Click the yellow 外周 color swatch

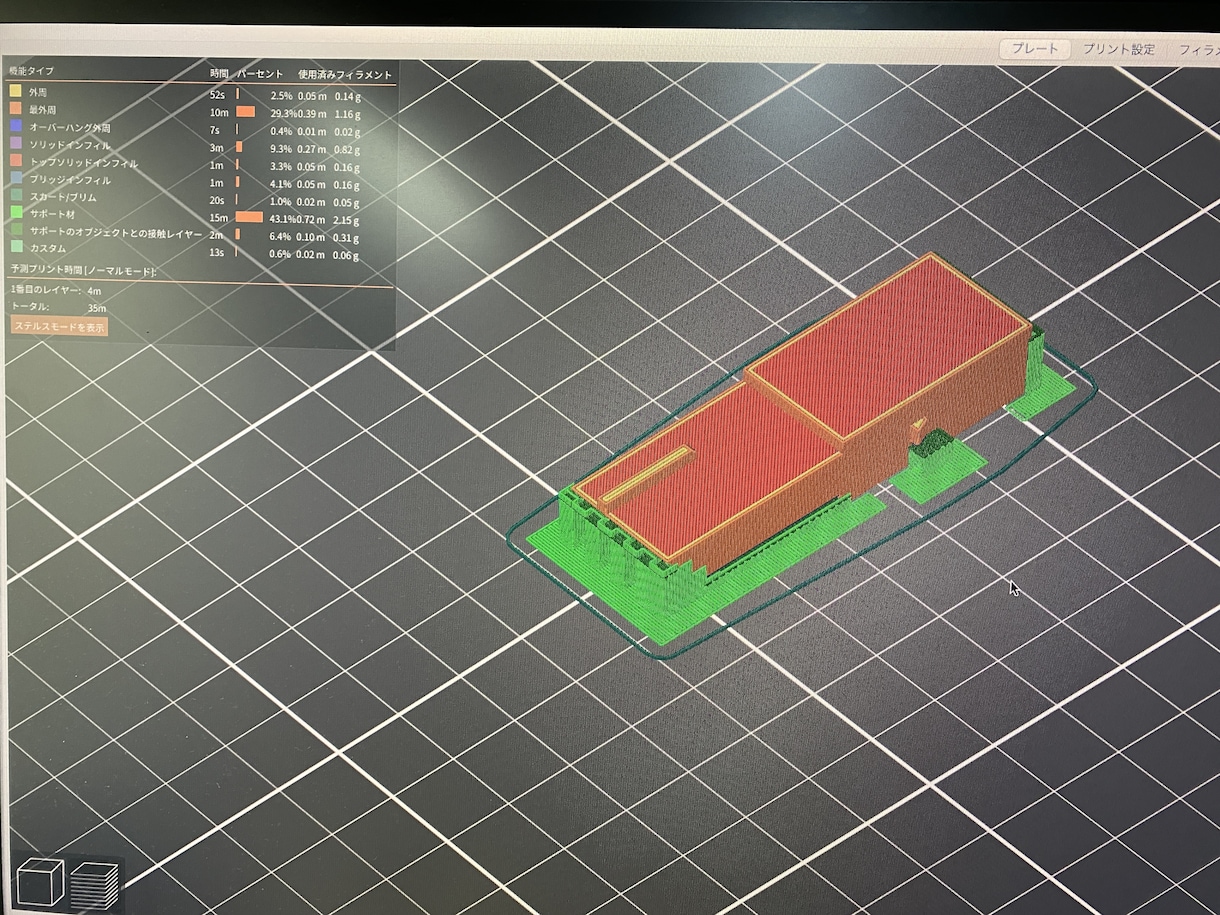pyautogui.click(x=15, y=93)
